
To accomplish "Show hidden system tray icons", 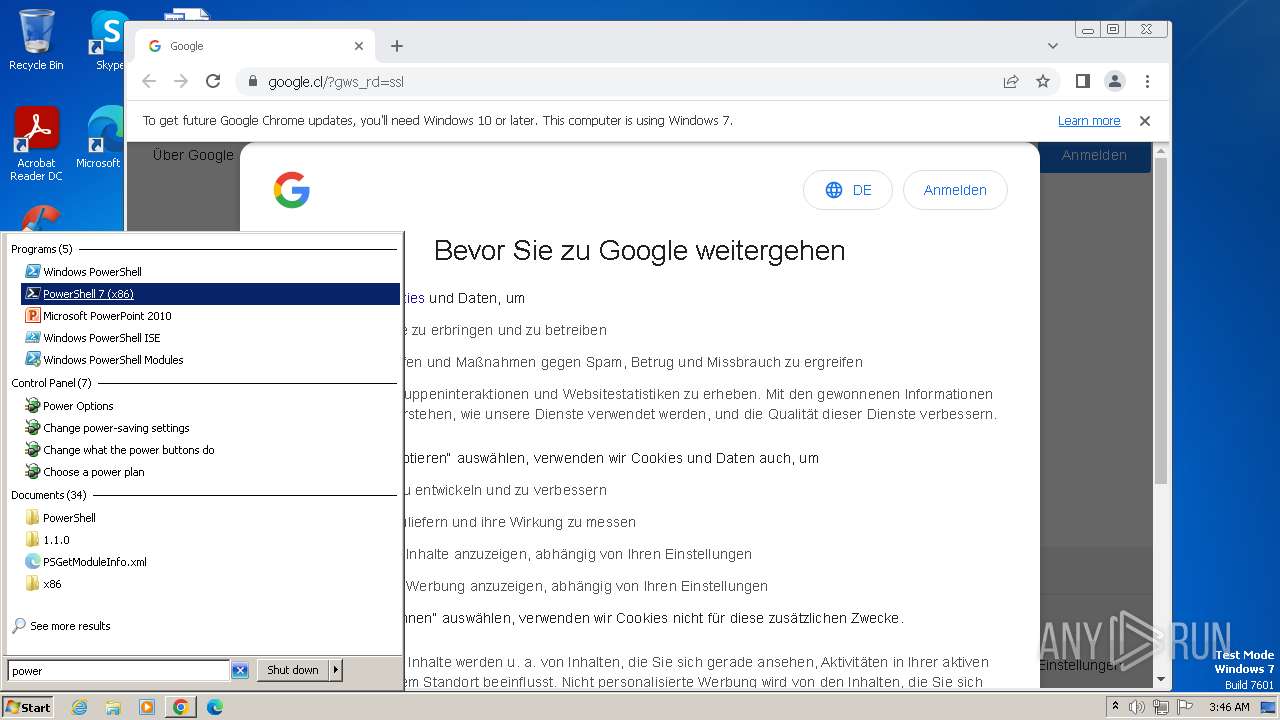I will [x=1115, y=707].
